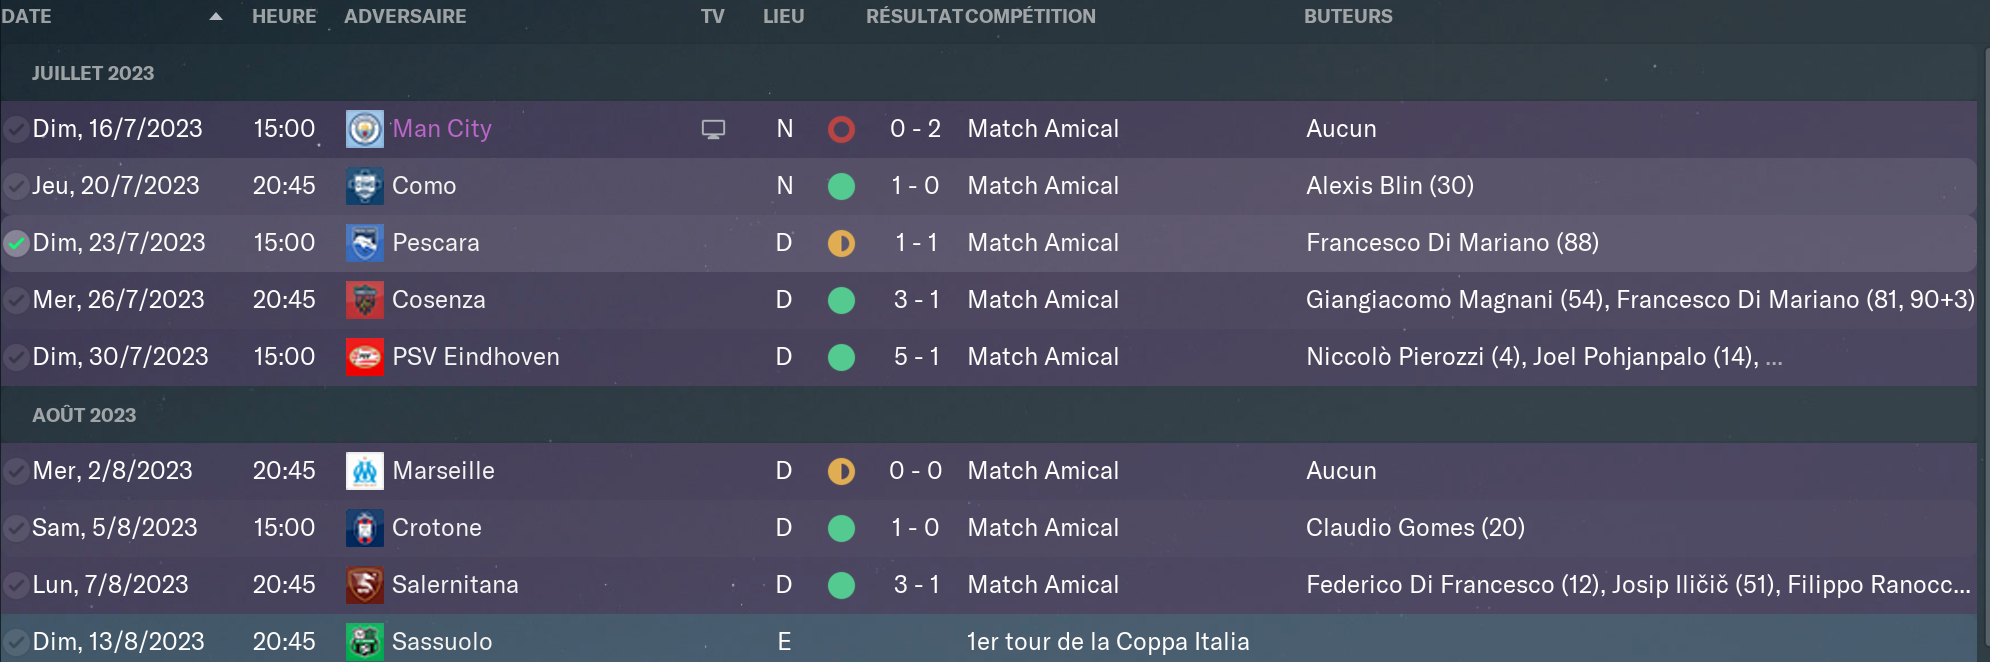The width and height of the screenshot is (1990, 662).
Task: Toggle the checkmark for Sassuolo match row
Action: point(16,642)
